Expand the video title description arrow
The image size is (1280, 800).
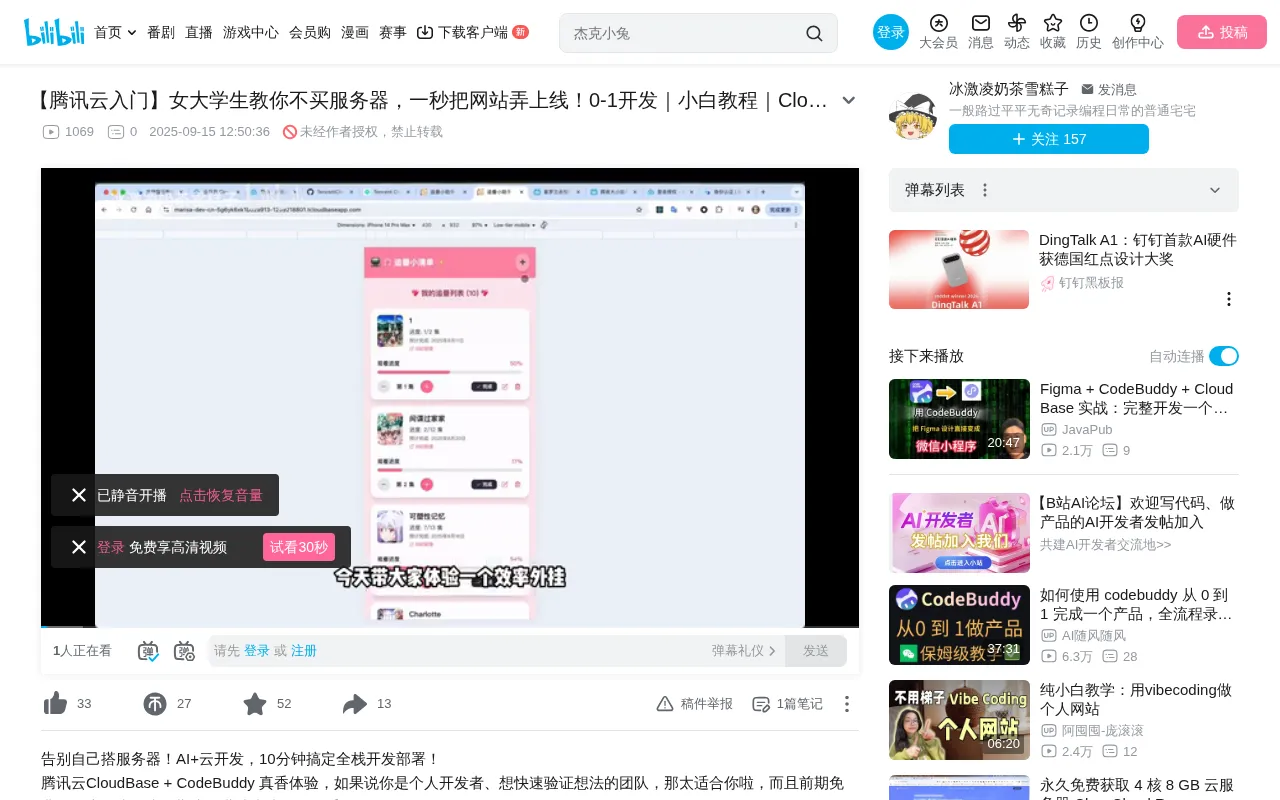coord(849,100)
